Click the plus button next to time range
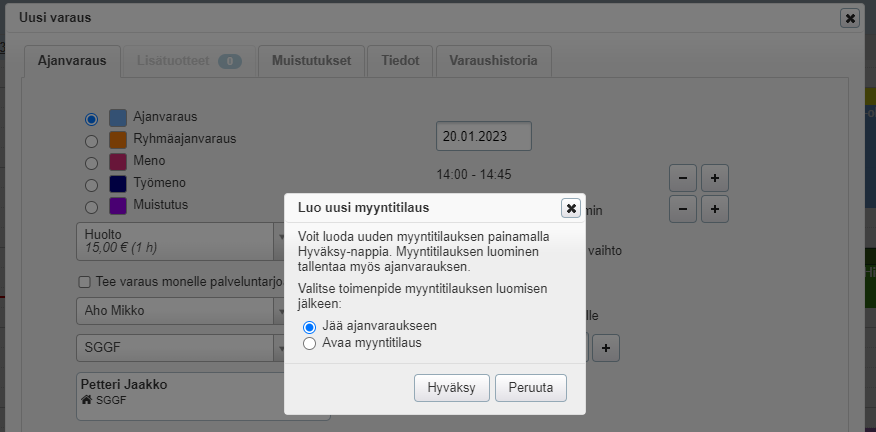Screen dimensions: 876x432 (x=715, y=178)
